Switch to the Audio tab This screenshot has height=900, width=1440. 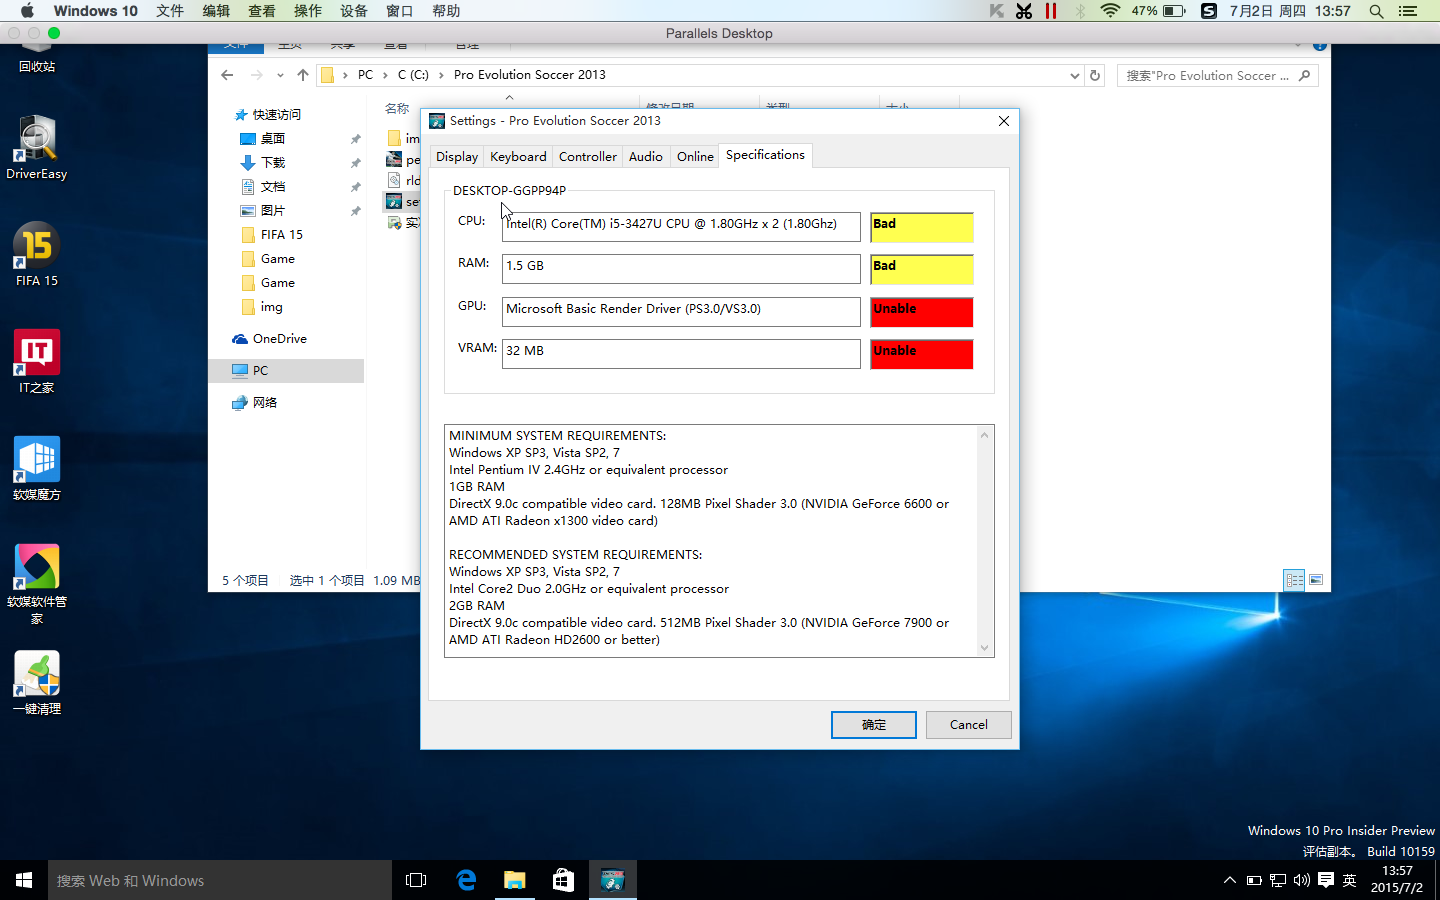pos(646,157)
